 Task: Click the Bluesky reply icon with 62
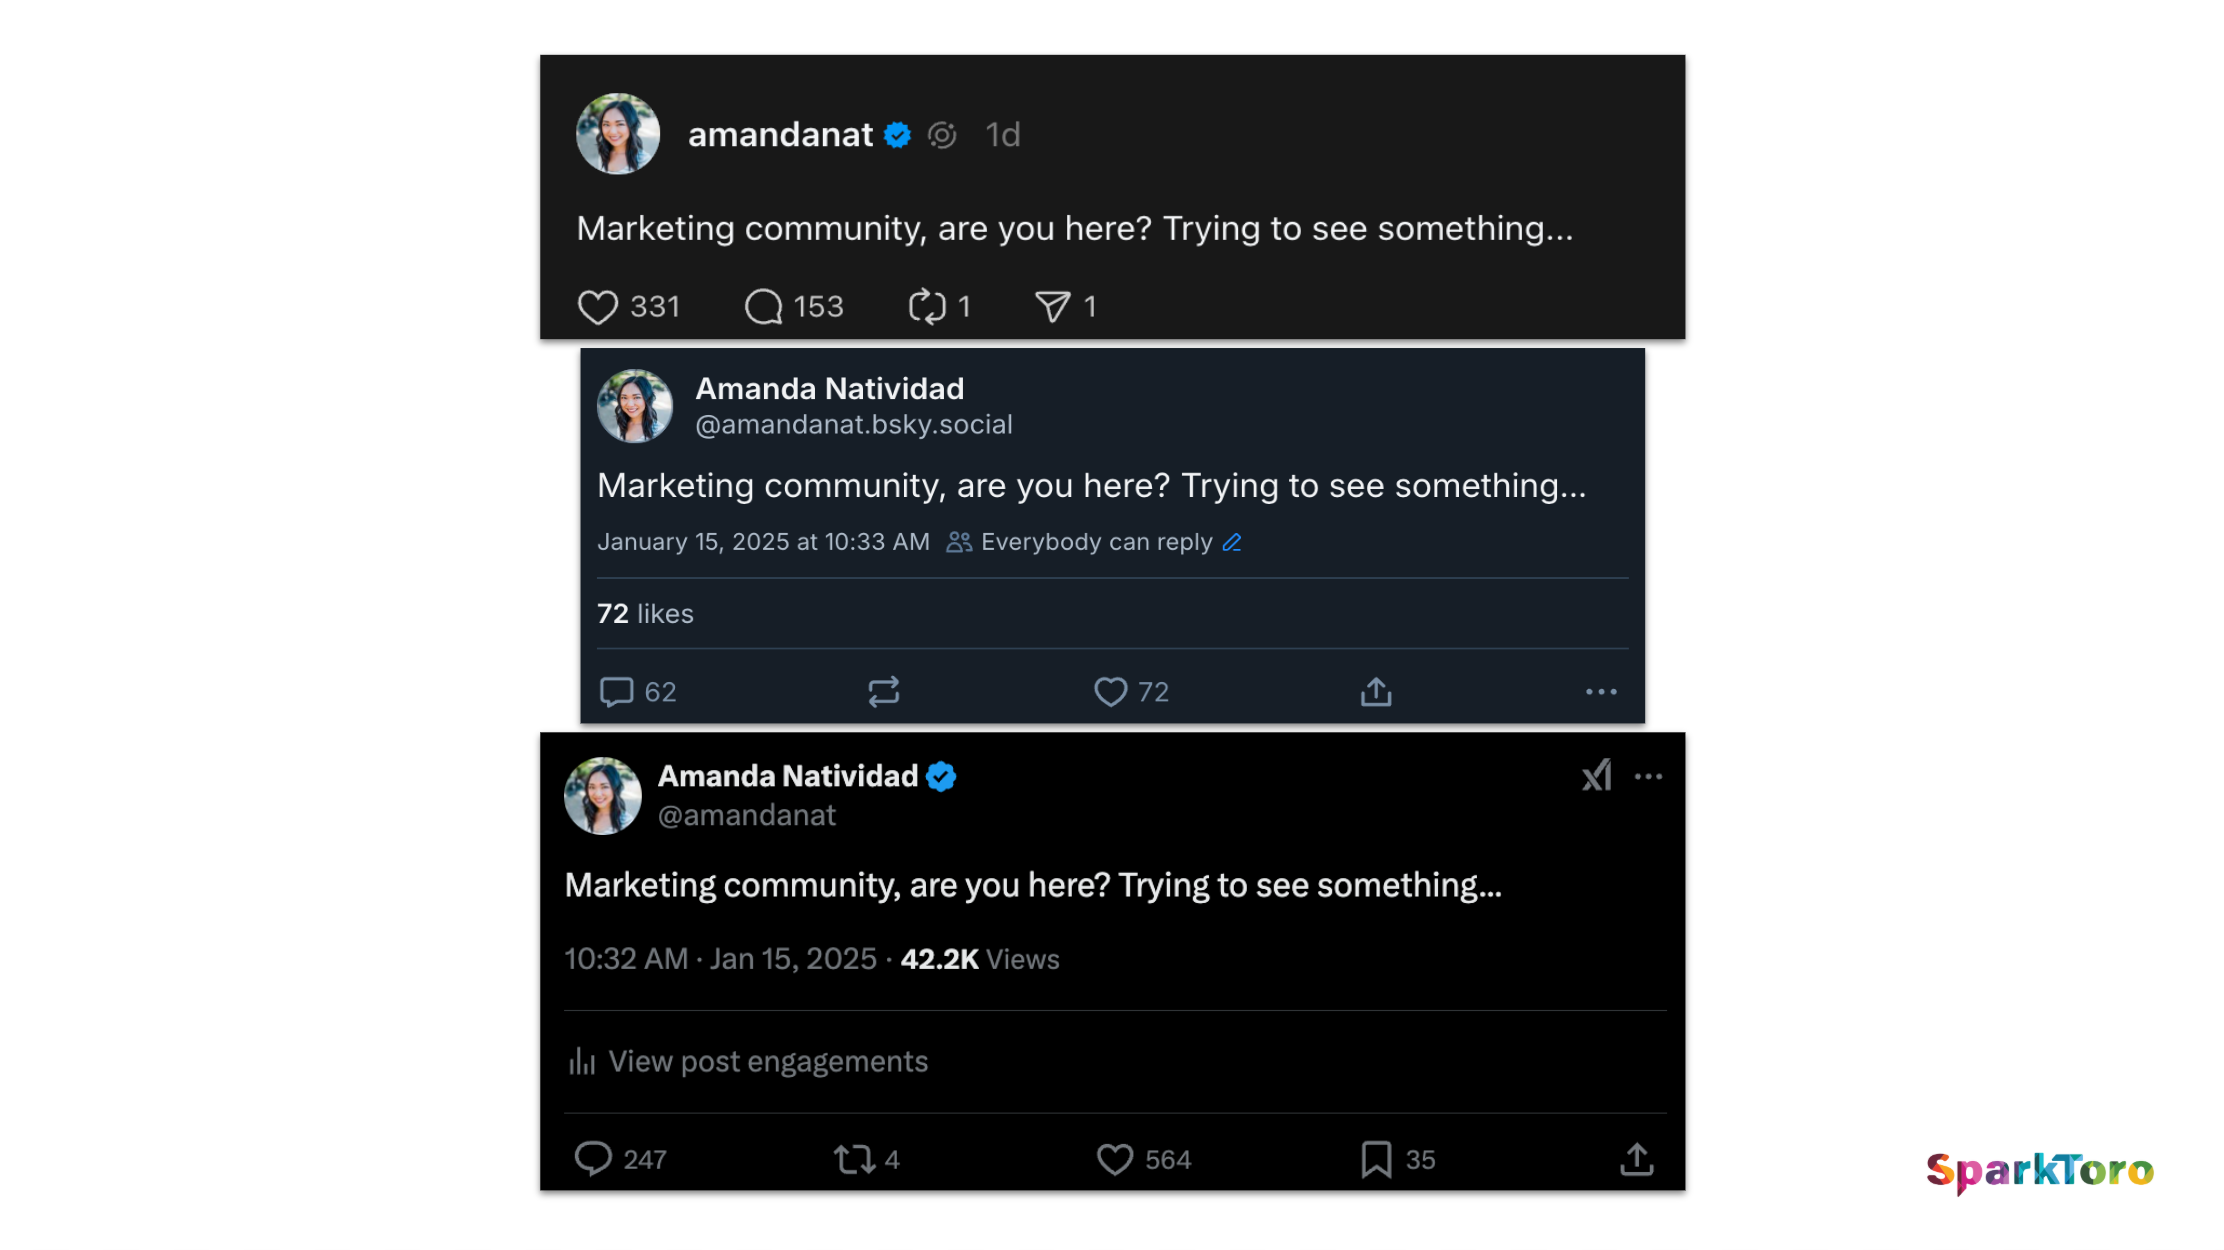click(x=617, y=692)
